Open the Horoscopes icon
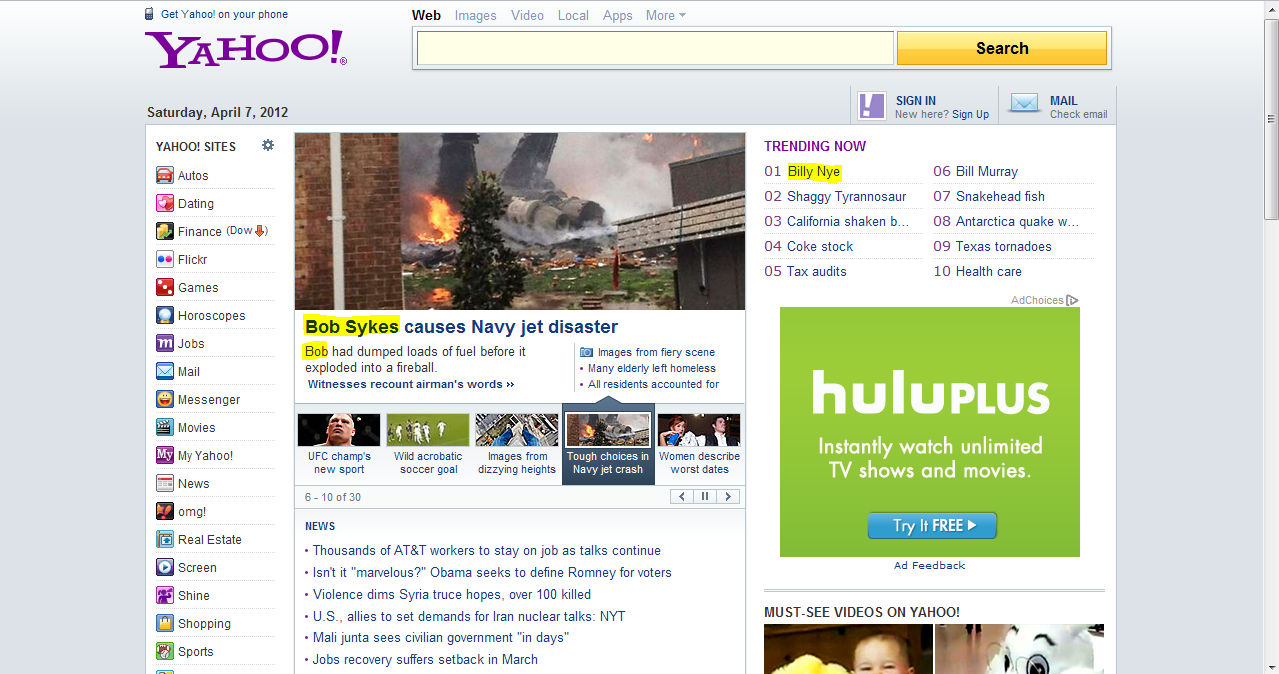Image resolution: width=1279 pixels, height=674 pixels. 165,315
